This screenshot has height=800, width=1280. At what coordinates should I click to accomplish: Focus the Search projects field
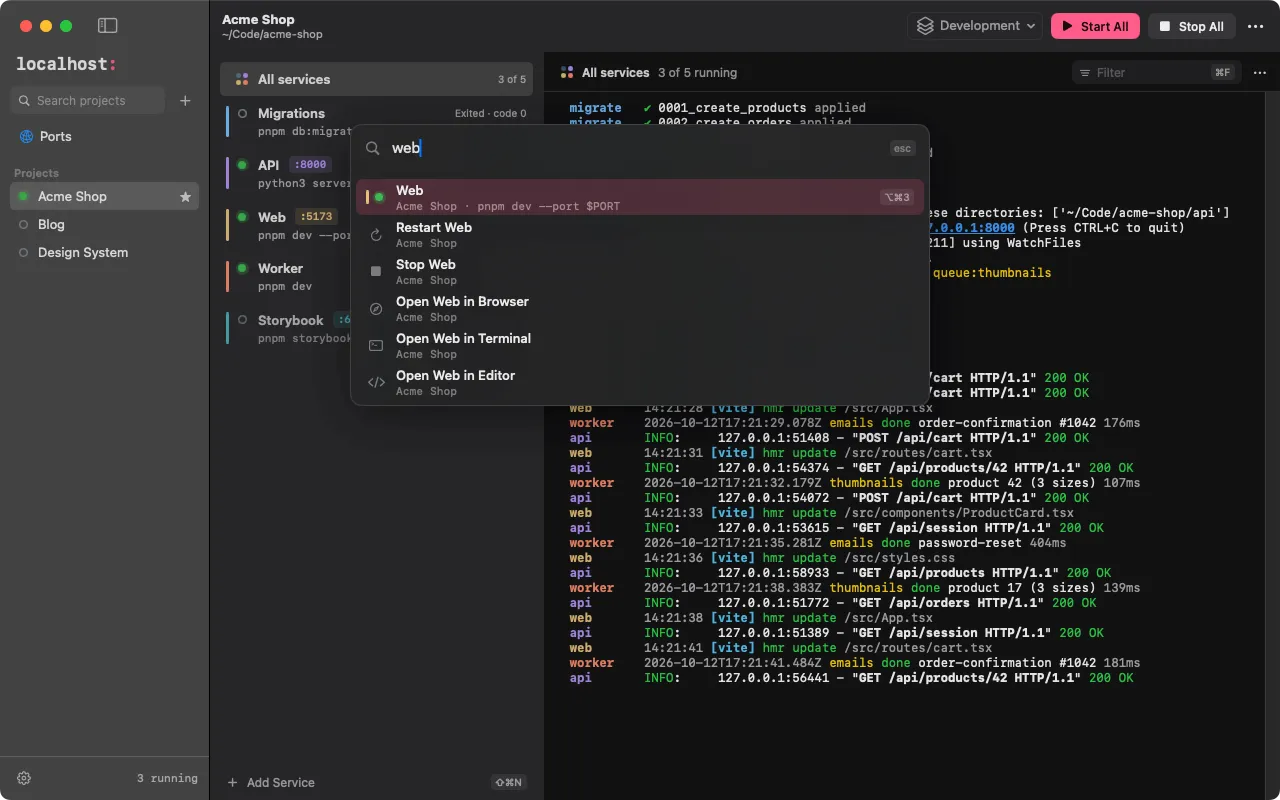[87, 100]
